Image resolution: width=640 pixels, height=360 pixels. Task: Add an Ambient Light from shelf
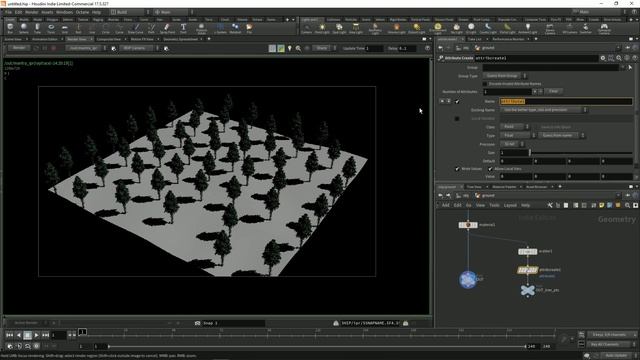tap(528, 28)
